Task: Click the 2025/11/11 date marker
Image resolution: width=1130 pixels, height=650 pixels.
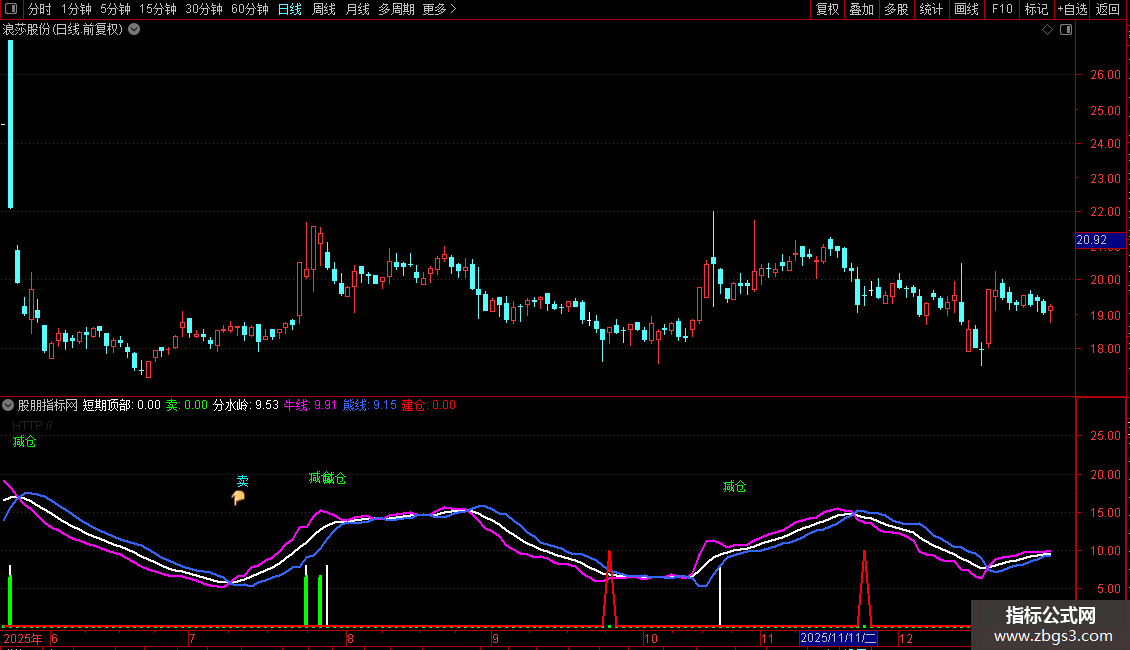Action: tap(838, 638)
